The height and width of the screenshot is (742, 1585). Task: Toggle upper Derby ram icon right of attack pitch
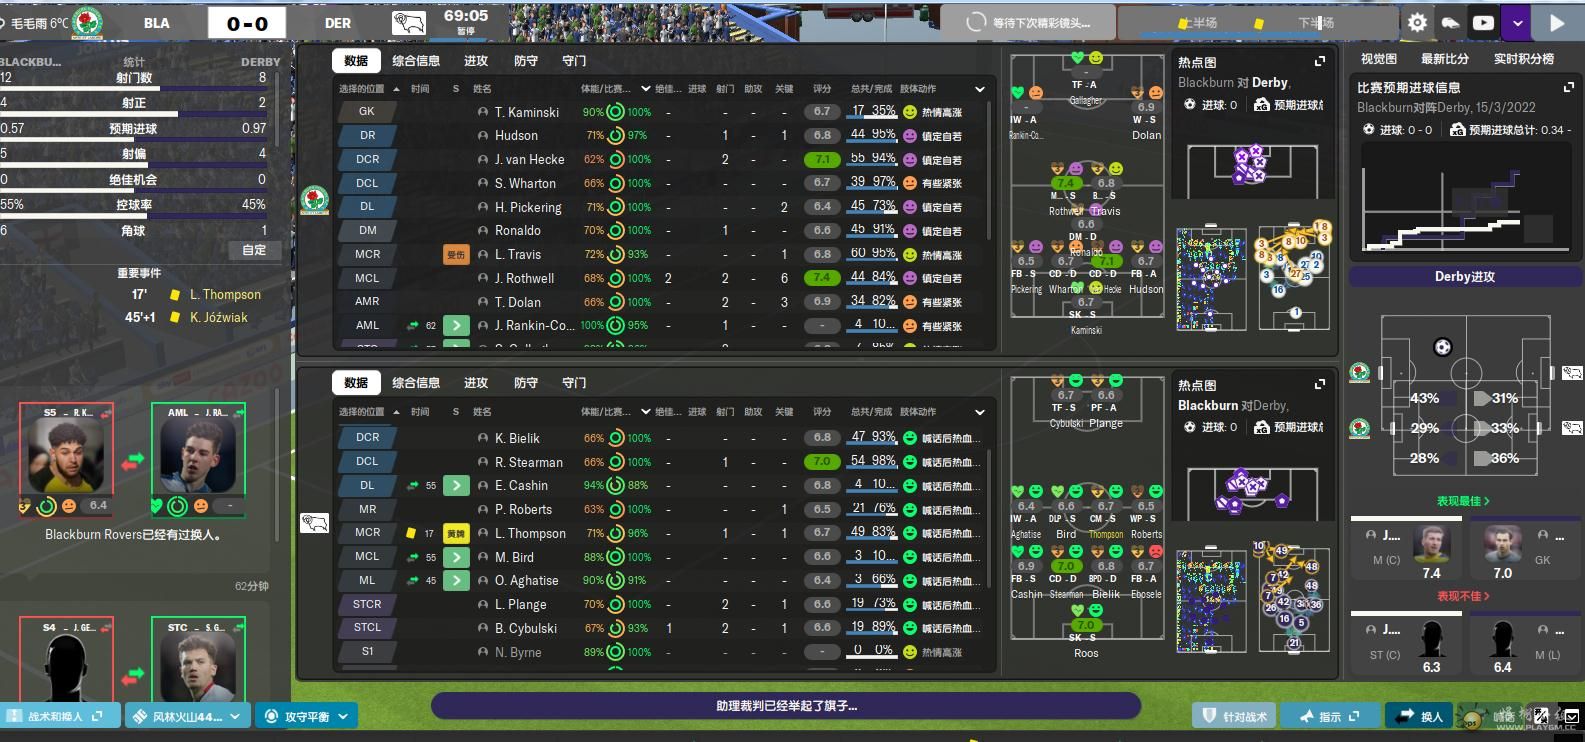(x=1572, y=373)
